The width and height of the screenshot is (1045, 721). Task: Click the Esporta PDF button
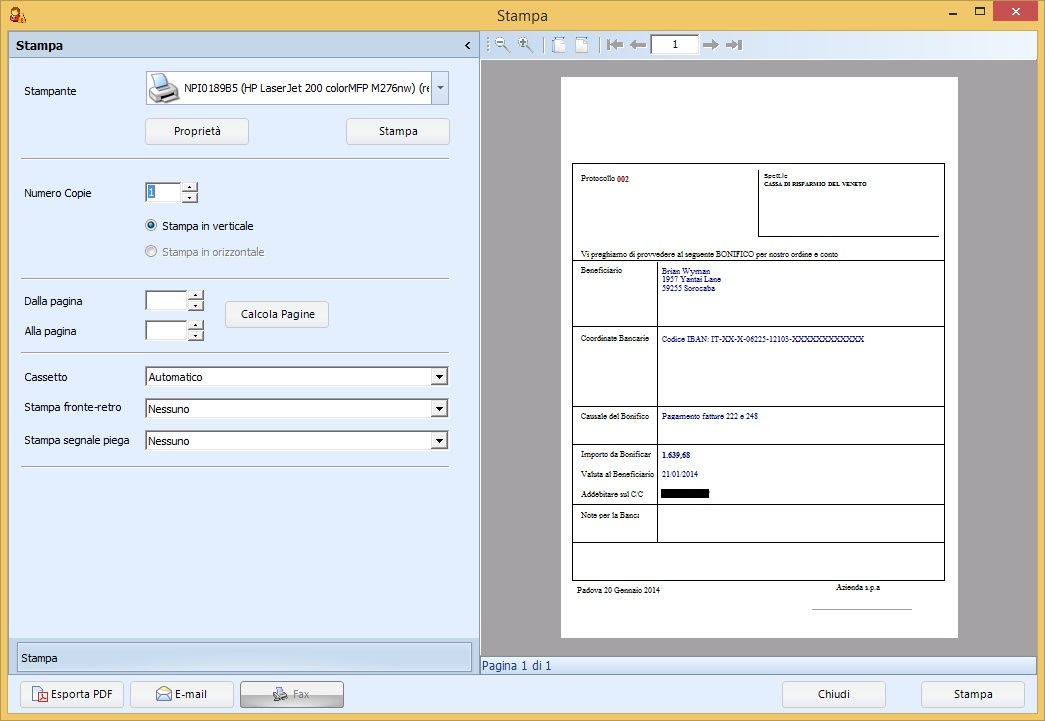[x=72, y=694]
